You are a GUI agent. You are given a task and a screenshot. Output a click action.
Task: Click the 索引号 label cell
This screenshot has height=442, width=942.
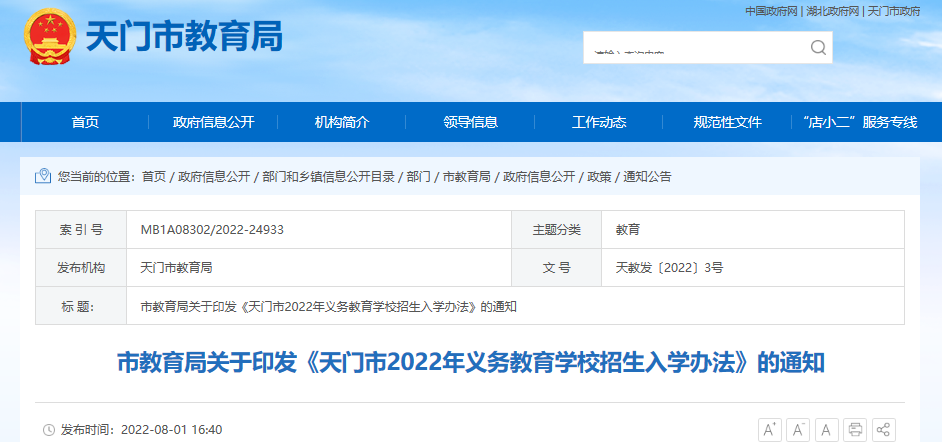click(x=81, y=229)
